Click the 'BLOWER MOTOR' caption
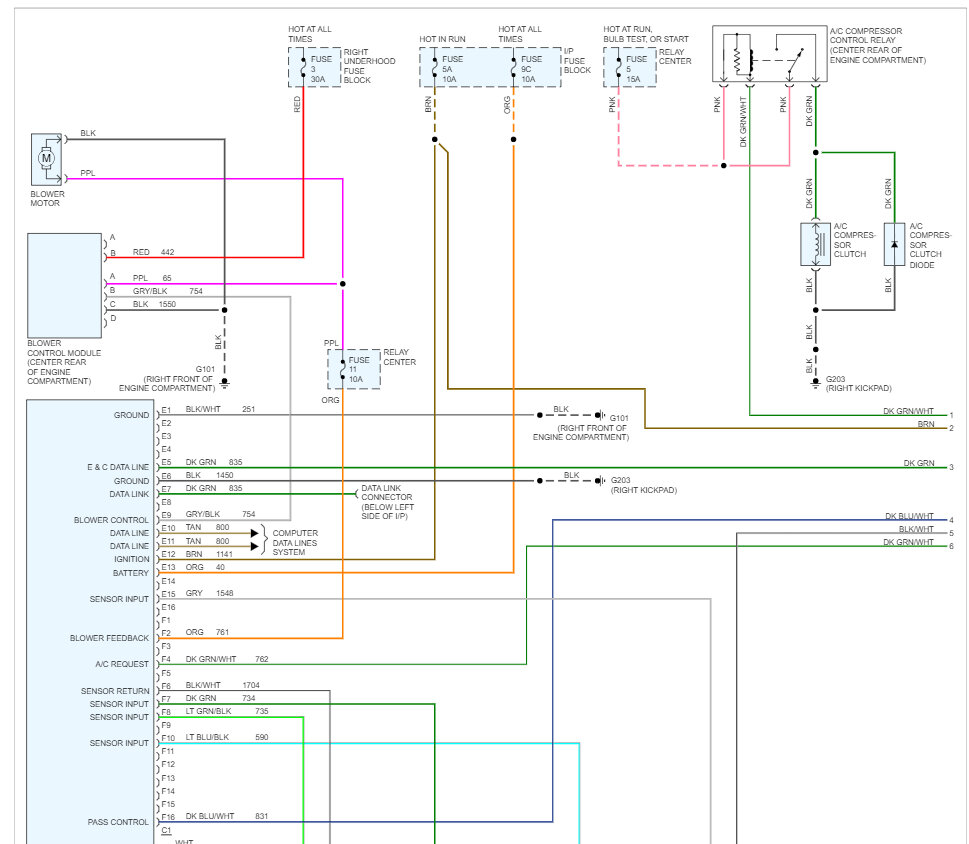 tap(48, 198)
